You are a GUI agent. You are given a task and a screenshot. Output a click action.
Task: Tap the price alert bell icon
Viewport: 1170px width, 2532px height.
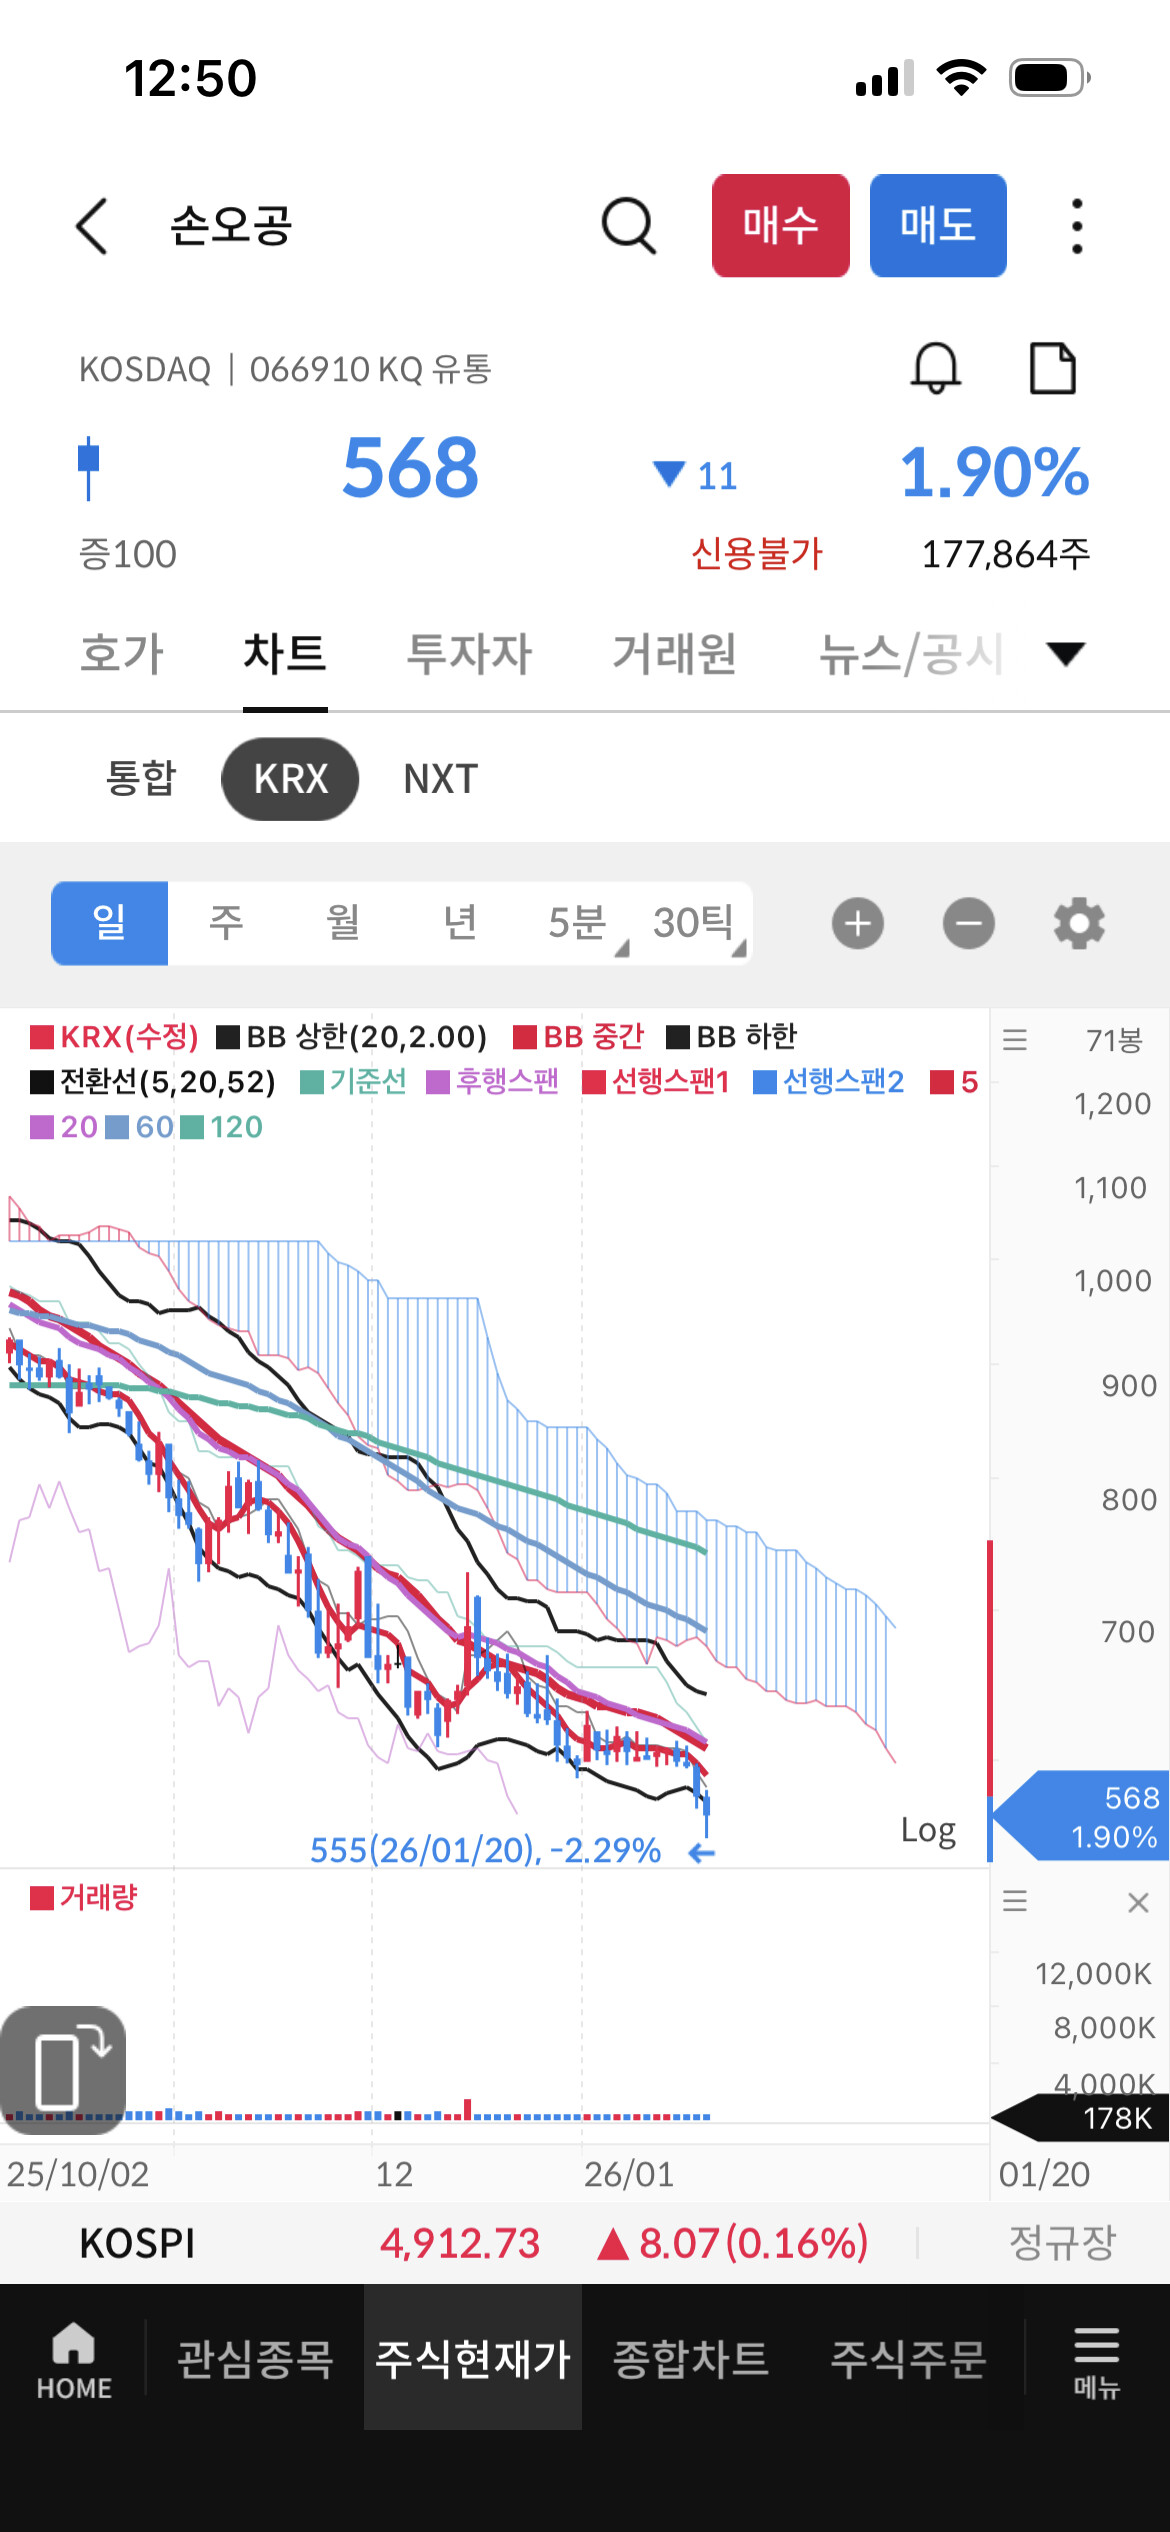[x=935, y=369]
